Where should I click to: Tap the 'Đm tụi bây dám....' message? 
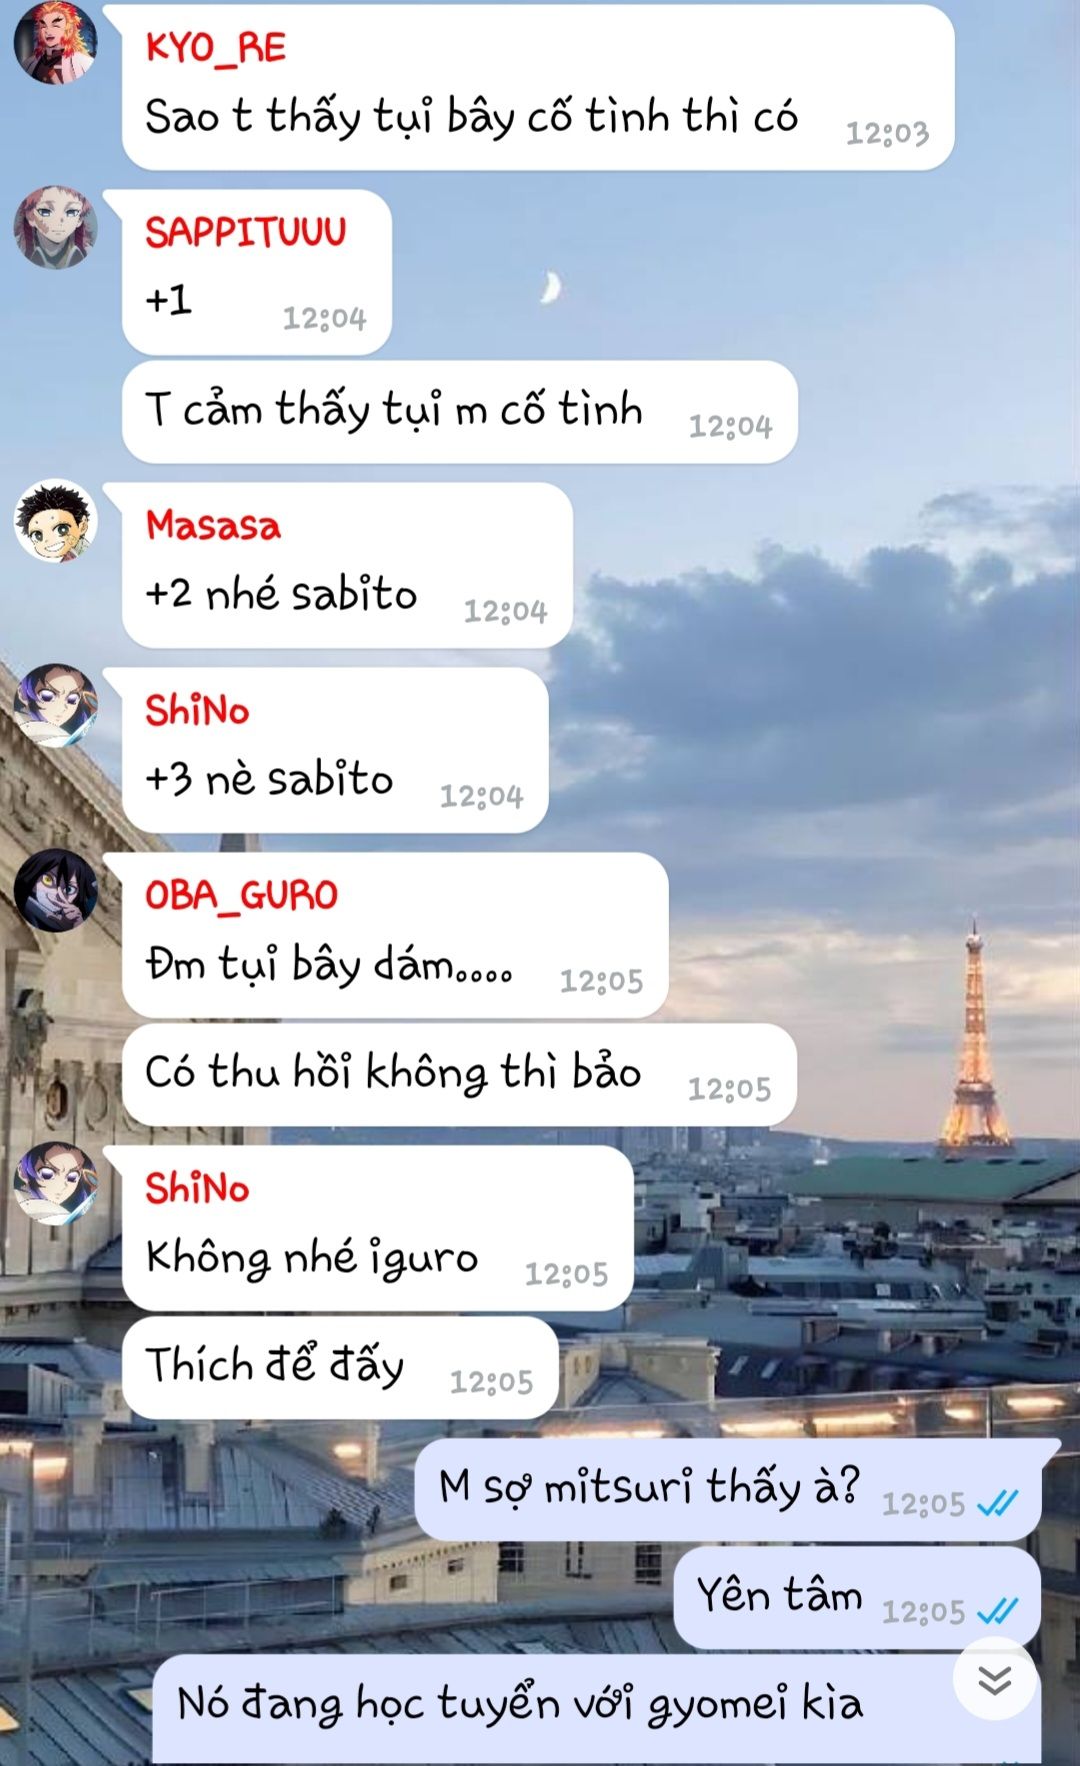[395, 935]
